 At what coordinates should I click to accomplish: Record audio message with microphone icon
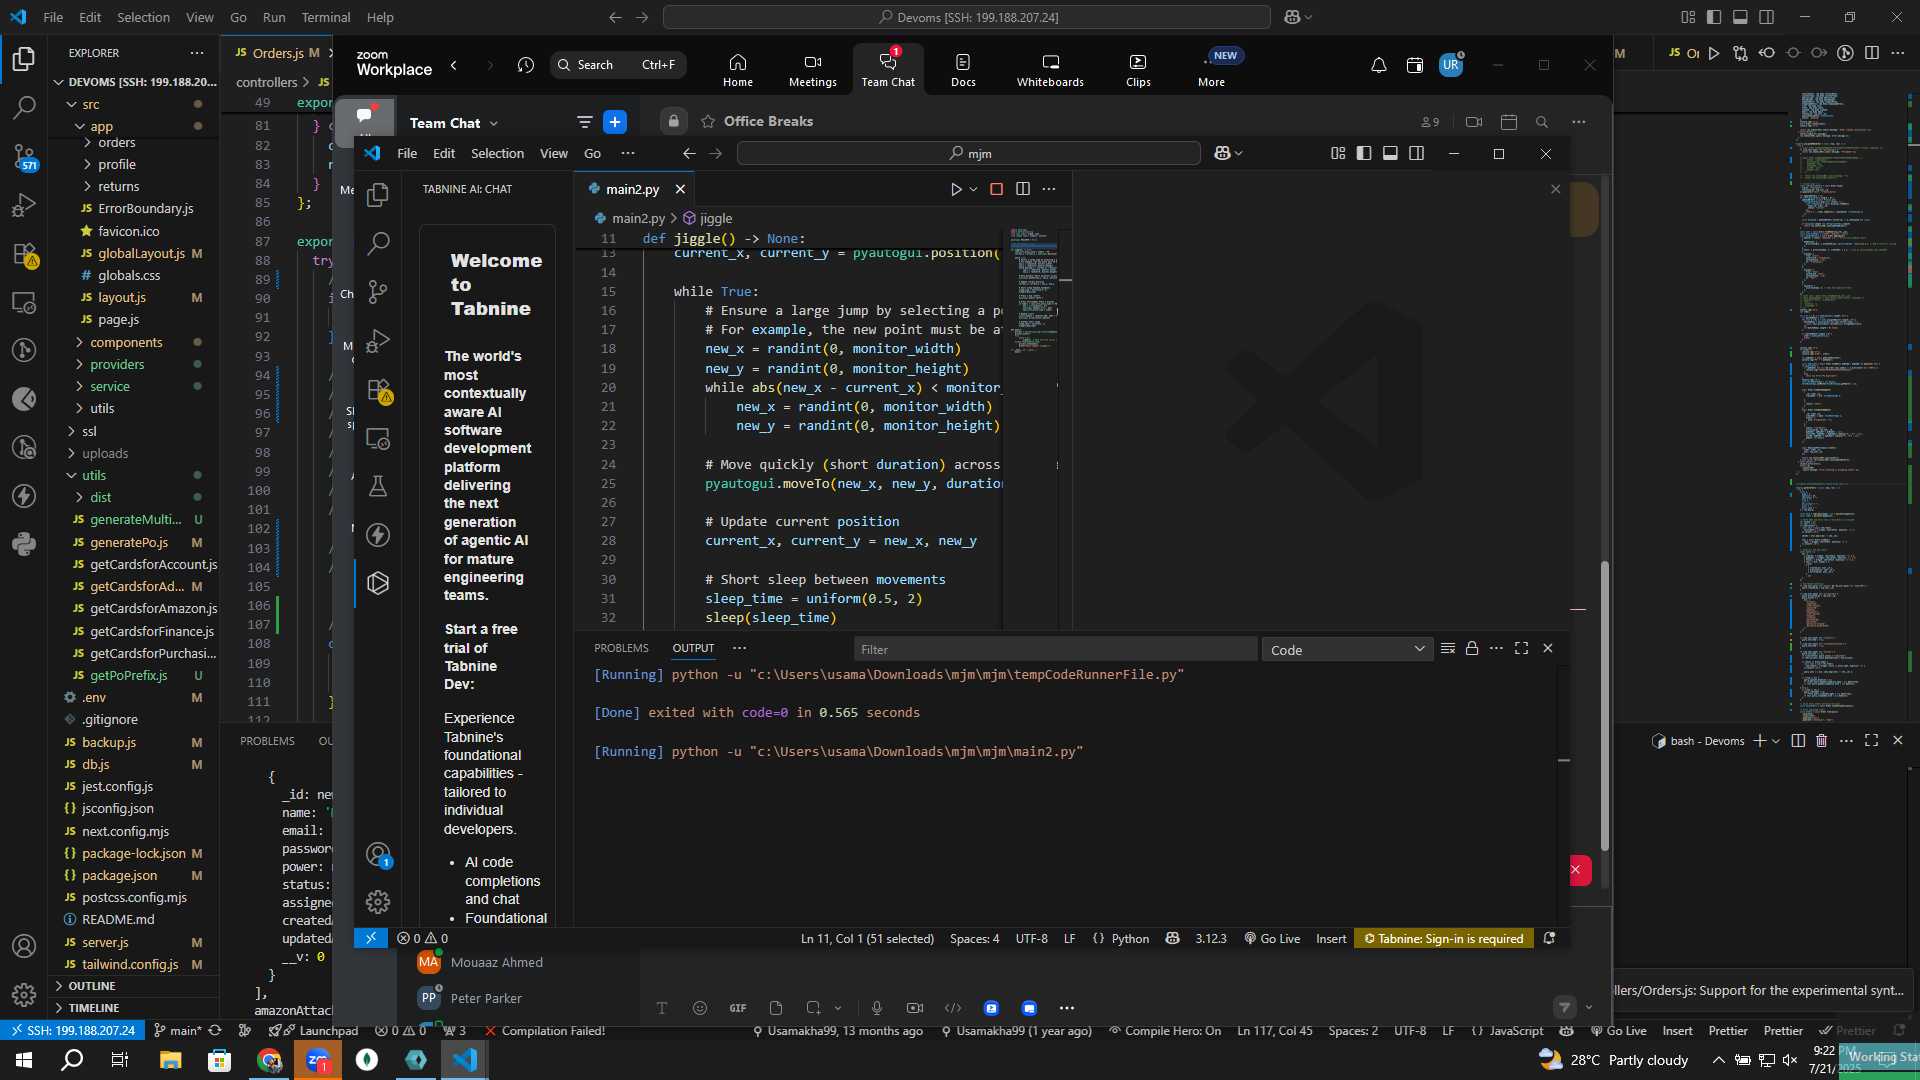(877, 1008)
